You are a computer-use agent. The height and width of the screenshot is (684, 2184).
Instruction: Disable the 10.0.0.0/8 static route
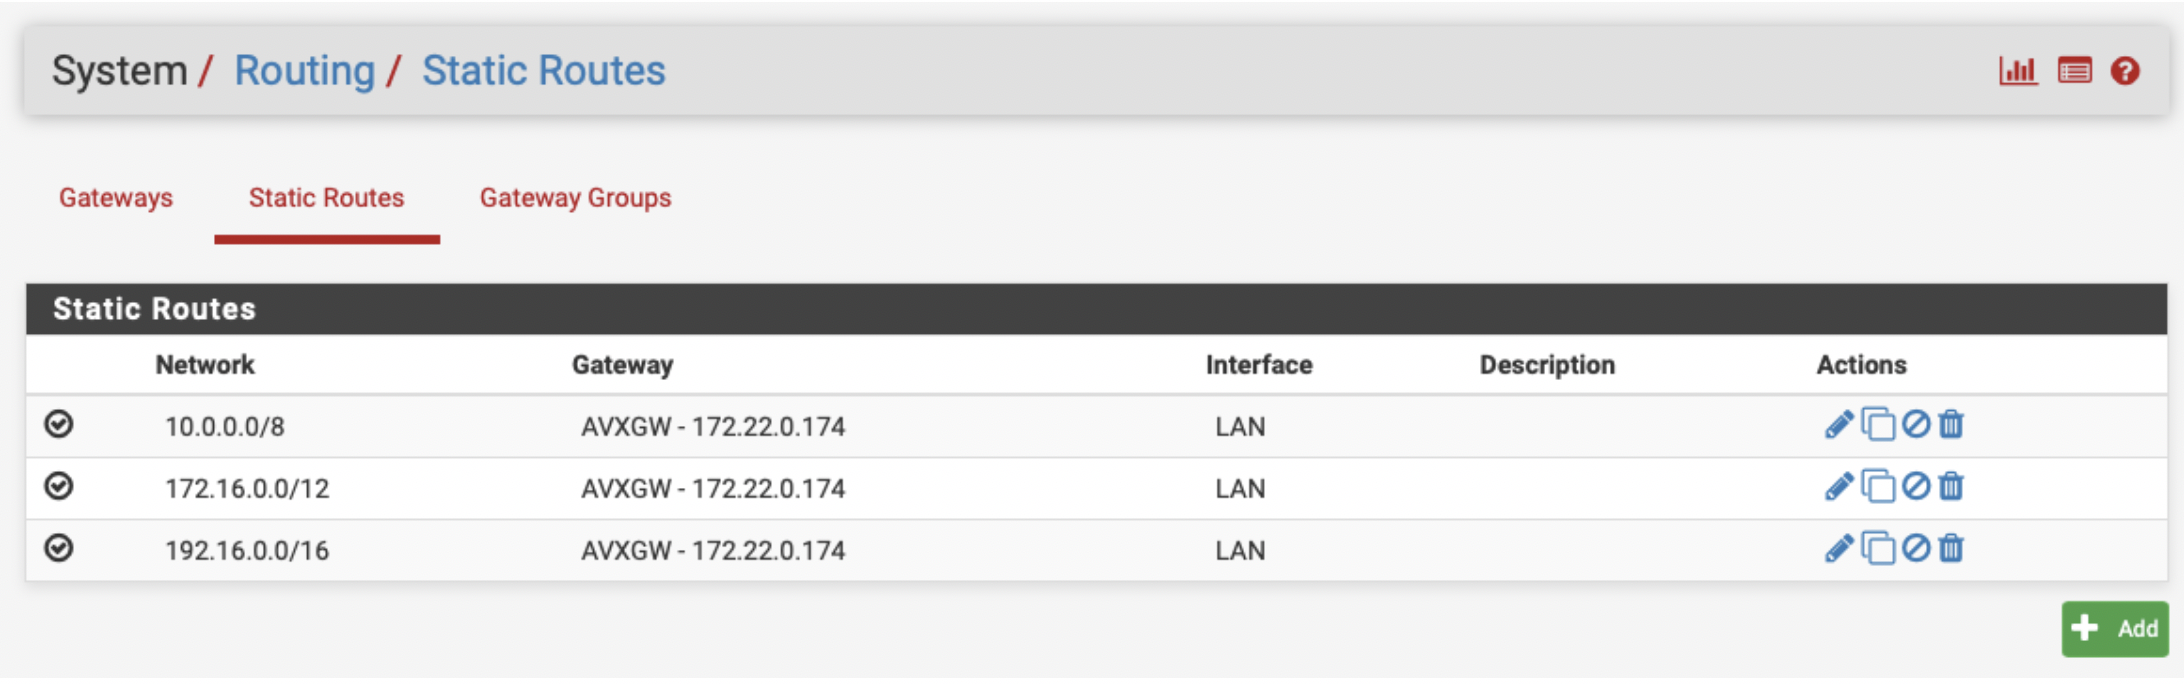coord(1915,425)
